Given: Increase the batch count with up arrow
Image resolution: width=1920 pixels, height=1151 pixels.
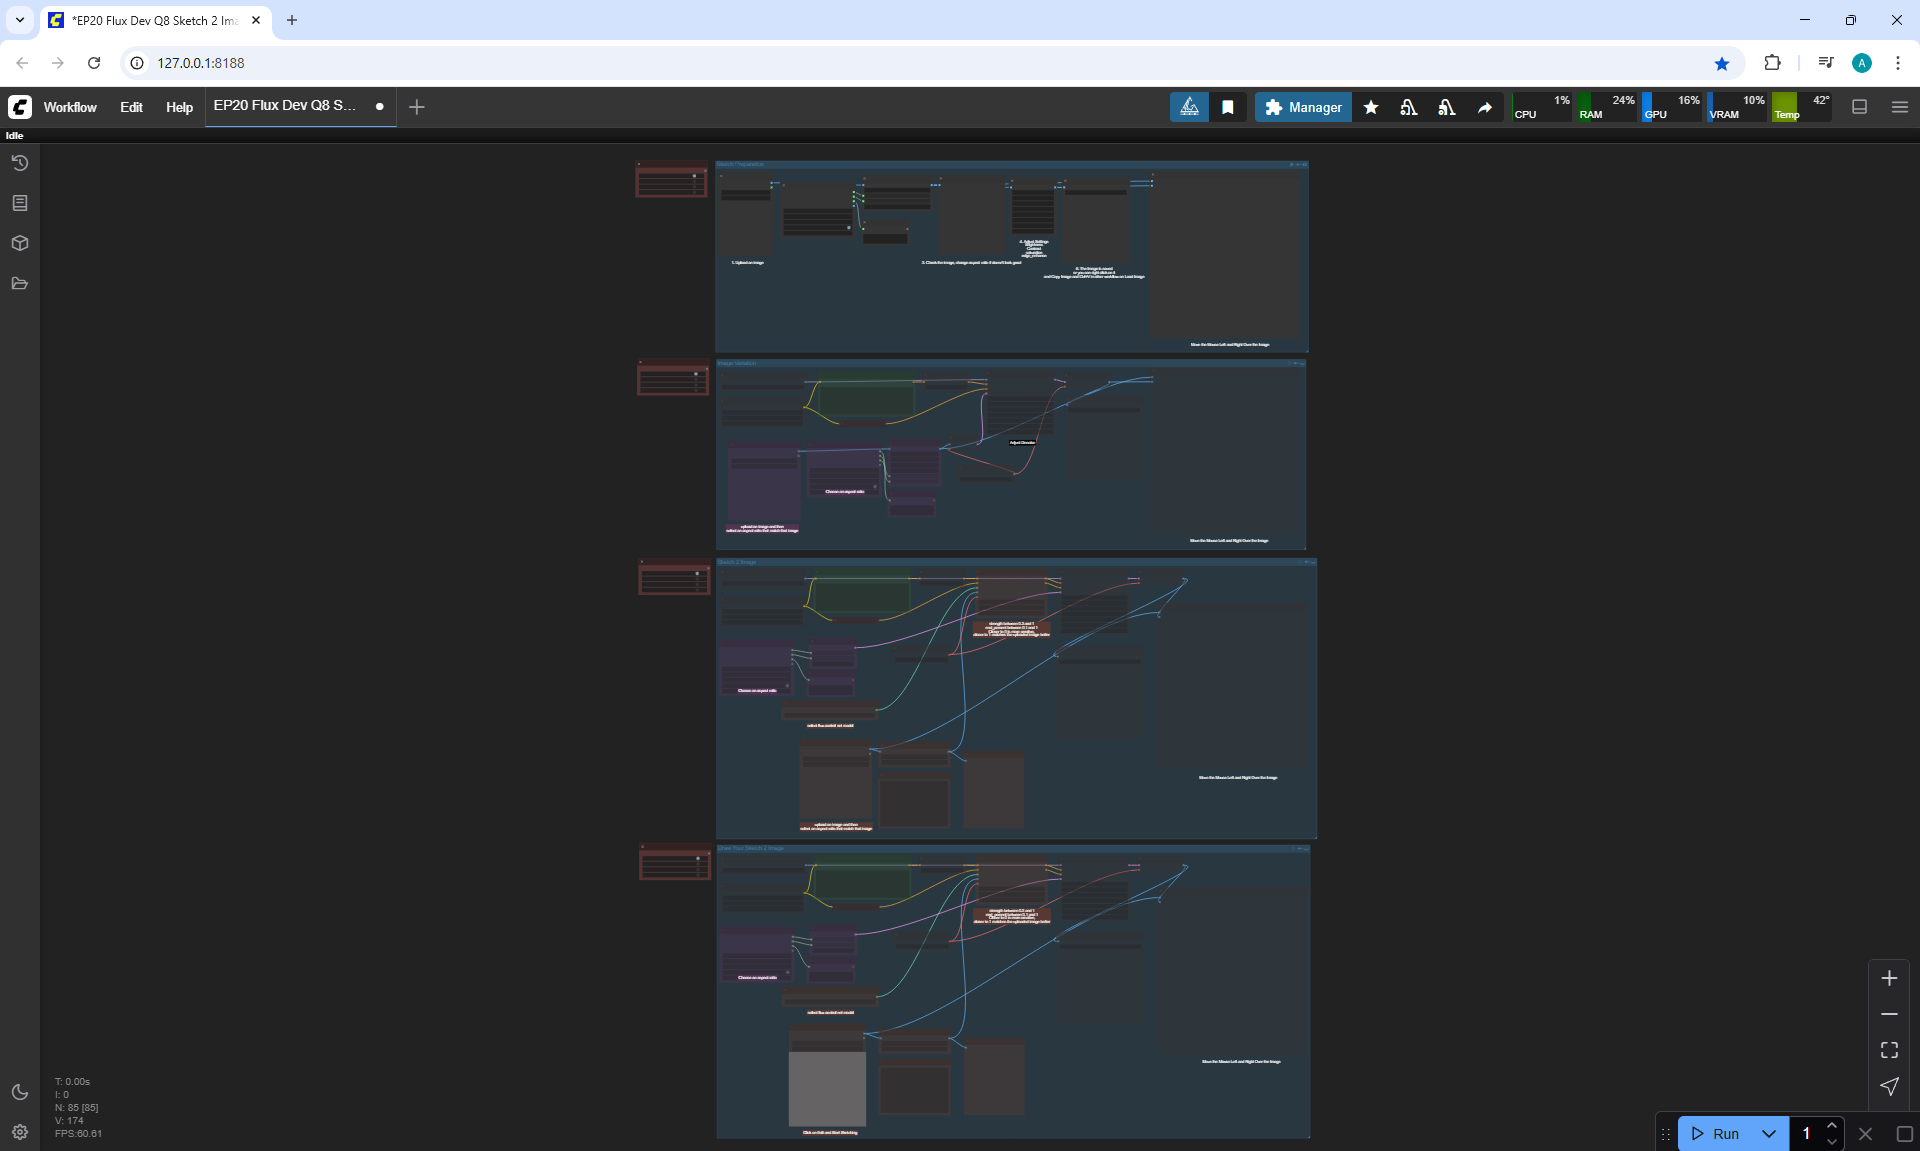Looking at the screenshot, I should (1831, 1126).
